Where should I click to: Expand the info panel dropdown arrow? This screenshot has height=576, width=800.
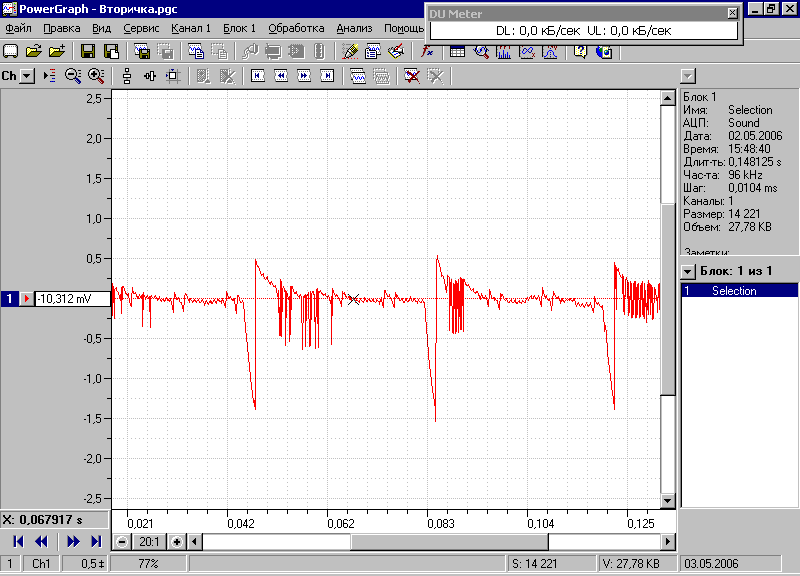(x=688, y=76)
